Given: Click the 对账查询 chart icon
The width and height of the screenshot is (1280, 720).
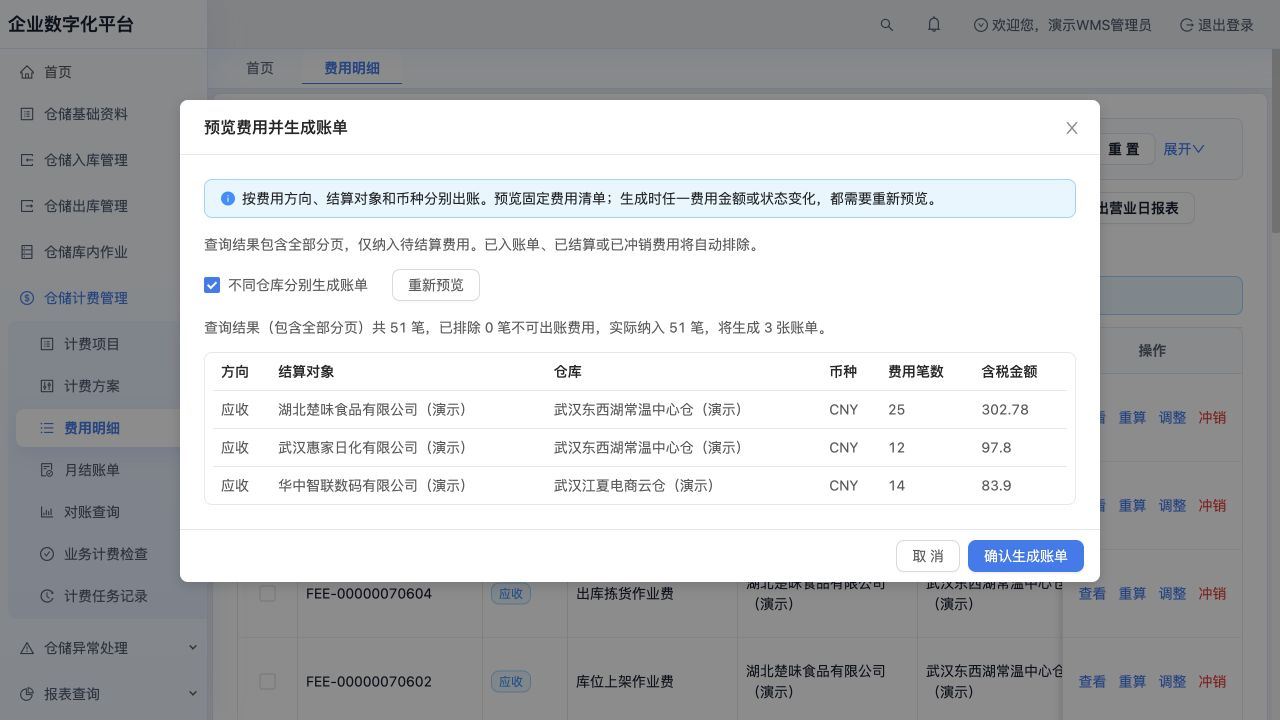Looking at the screenshot, I should click(x=47, y=512).
